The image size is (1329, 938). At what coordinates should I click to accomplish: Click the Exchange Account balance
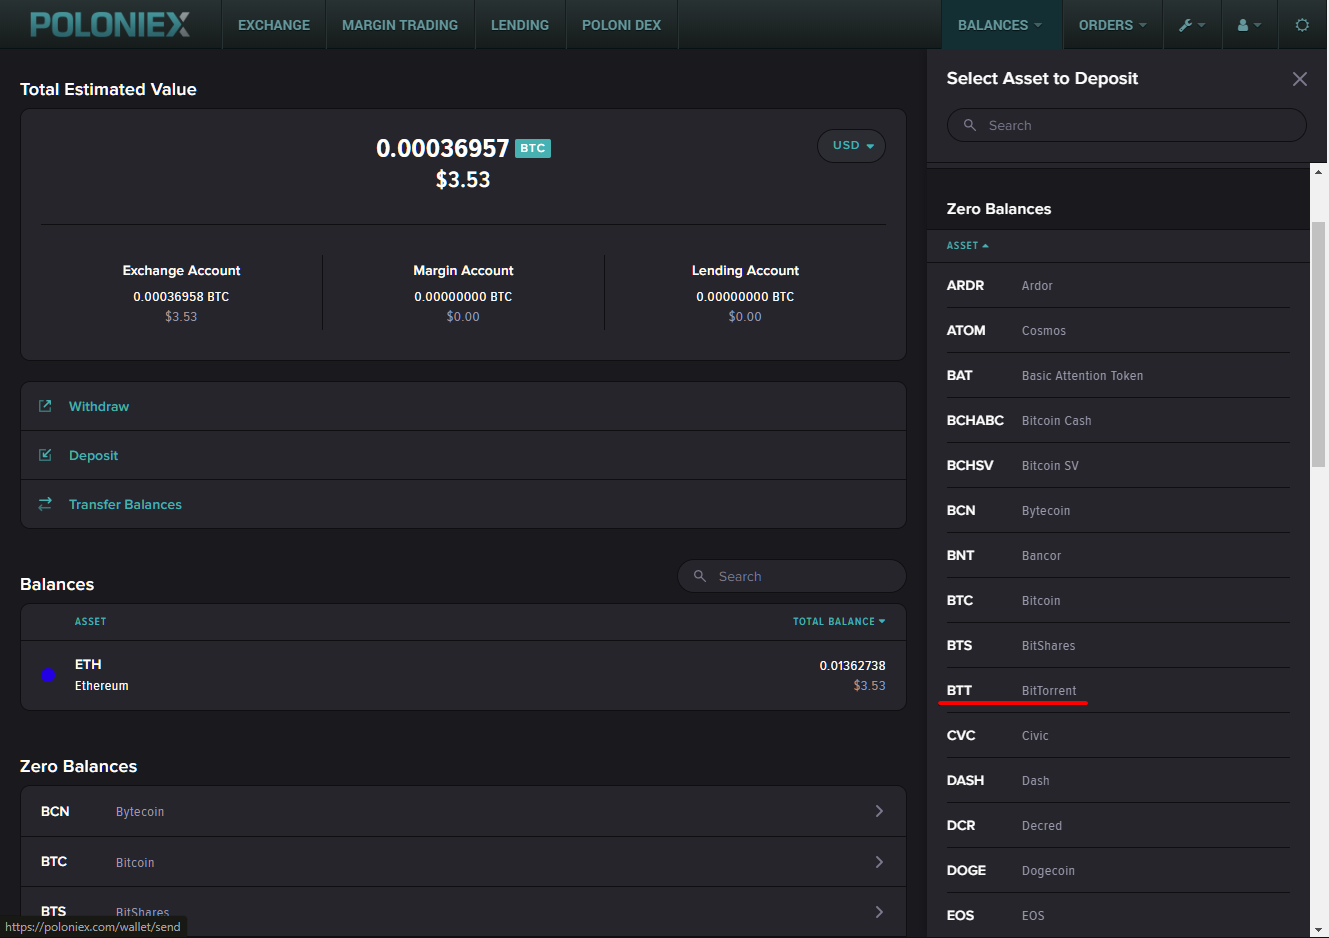click(x=181, y=296)
